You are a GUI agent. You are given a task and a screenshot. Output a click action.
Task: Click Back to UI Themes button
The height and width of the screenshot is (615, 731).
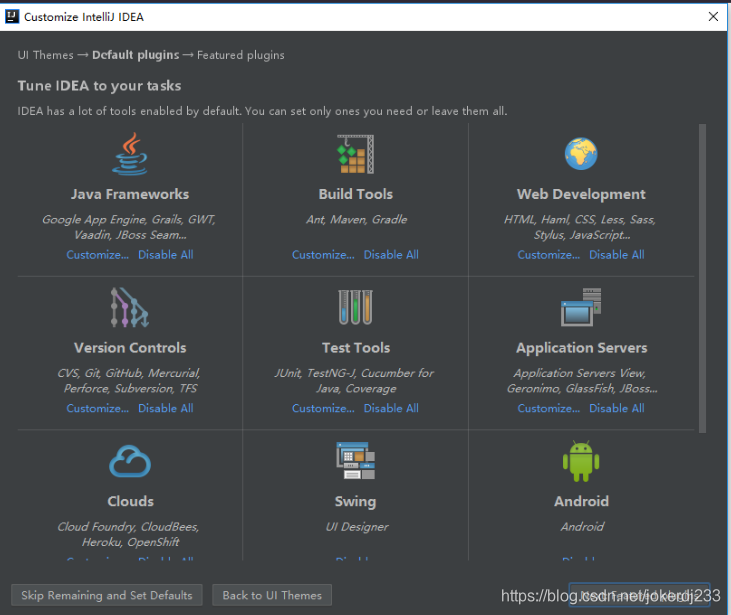point(272,595)
